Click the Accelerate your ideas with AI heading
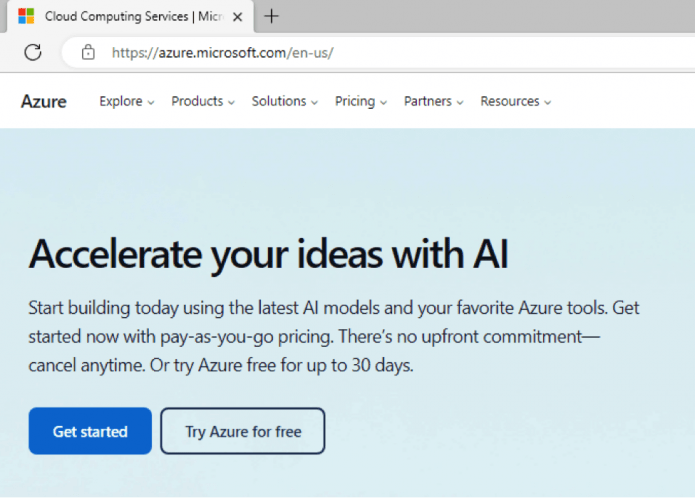Image resolution: width=695 pixels, height=498 pixels. 268,254
